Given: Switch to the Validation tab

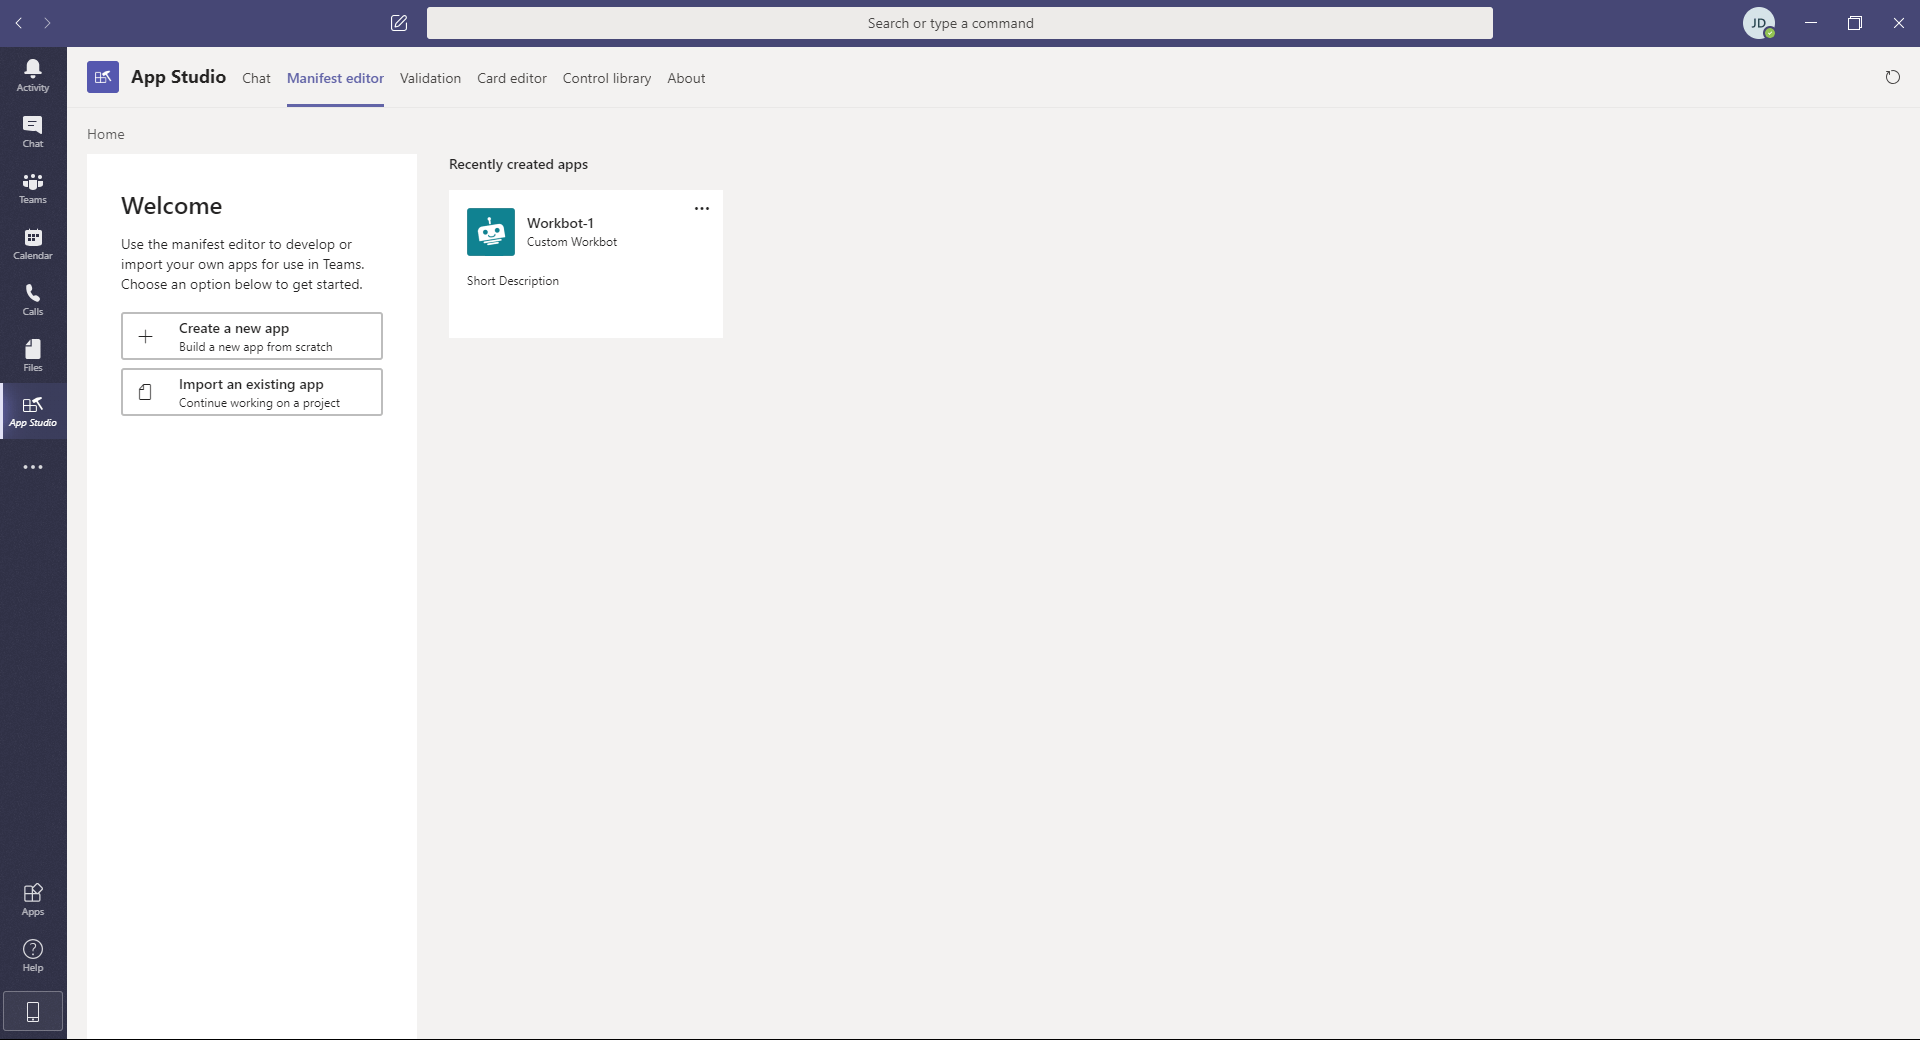Looking at the screenshot, I should [430, 78].
